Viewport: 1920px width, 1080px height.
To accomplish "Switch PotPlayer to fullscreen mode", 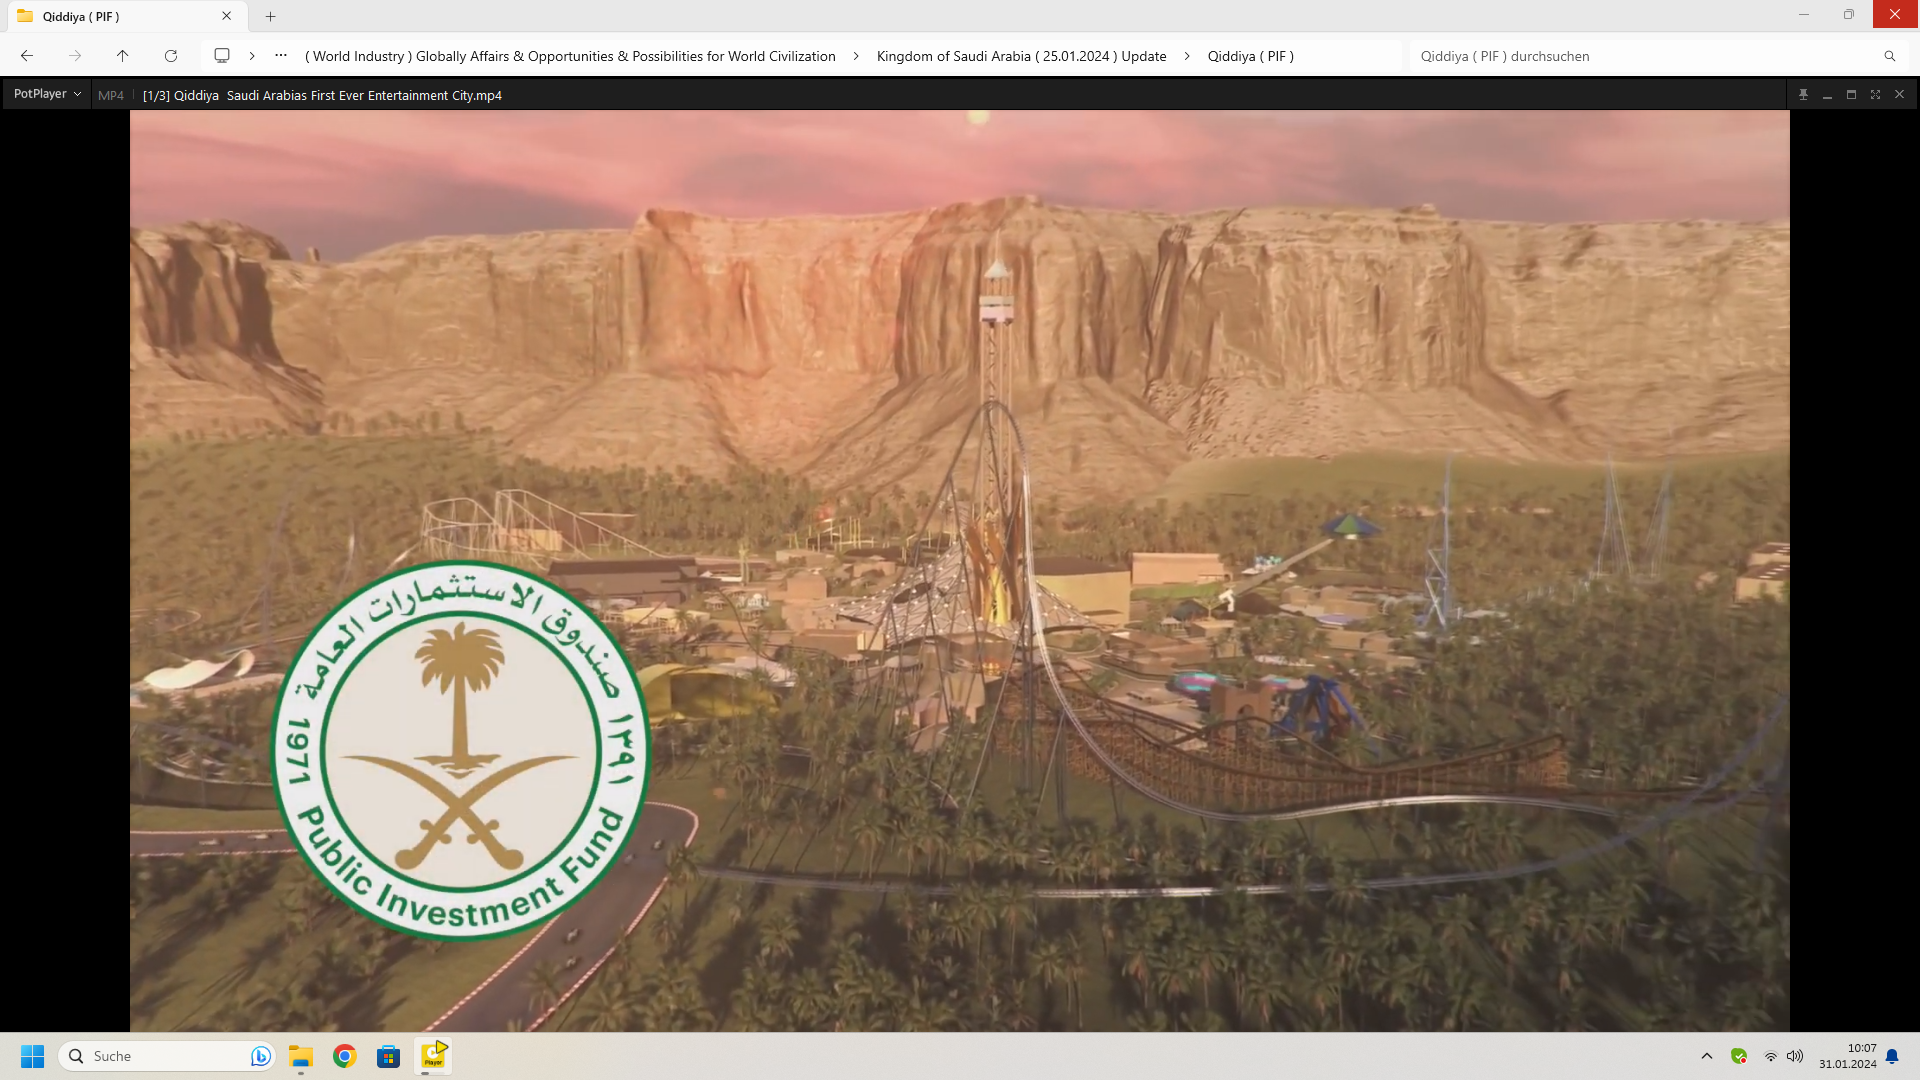I will click(x=1875, y=94).
